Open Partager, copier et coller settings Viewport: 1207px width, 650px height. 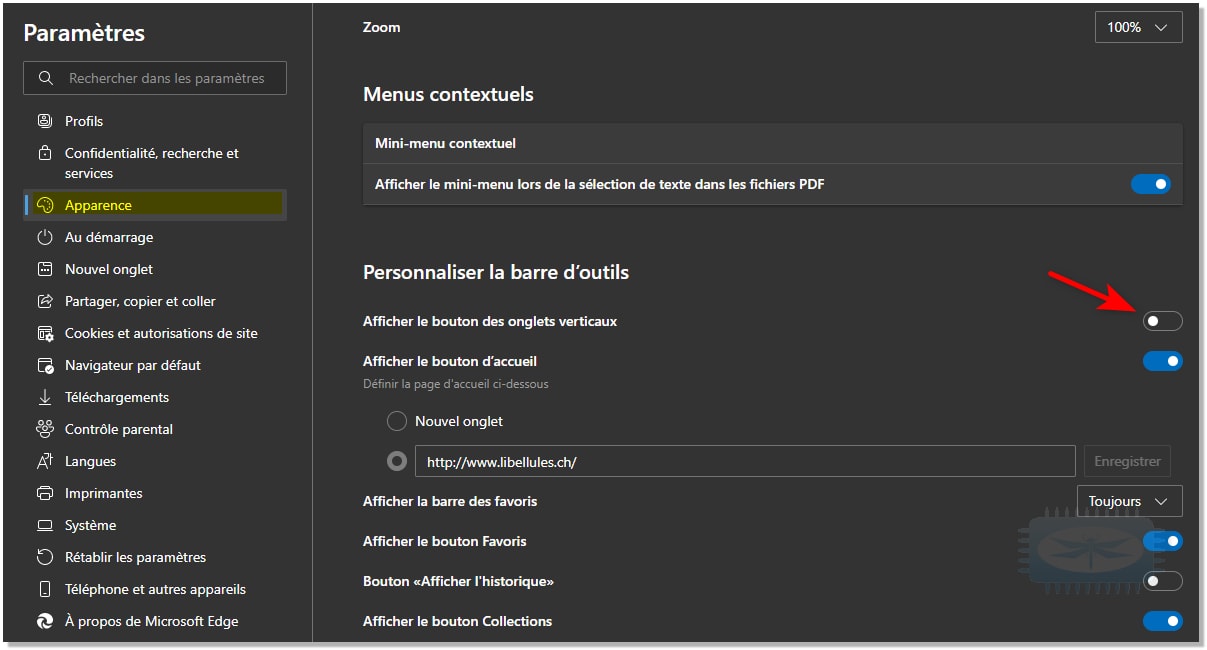coord(155,301)
